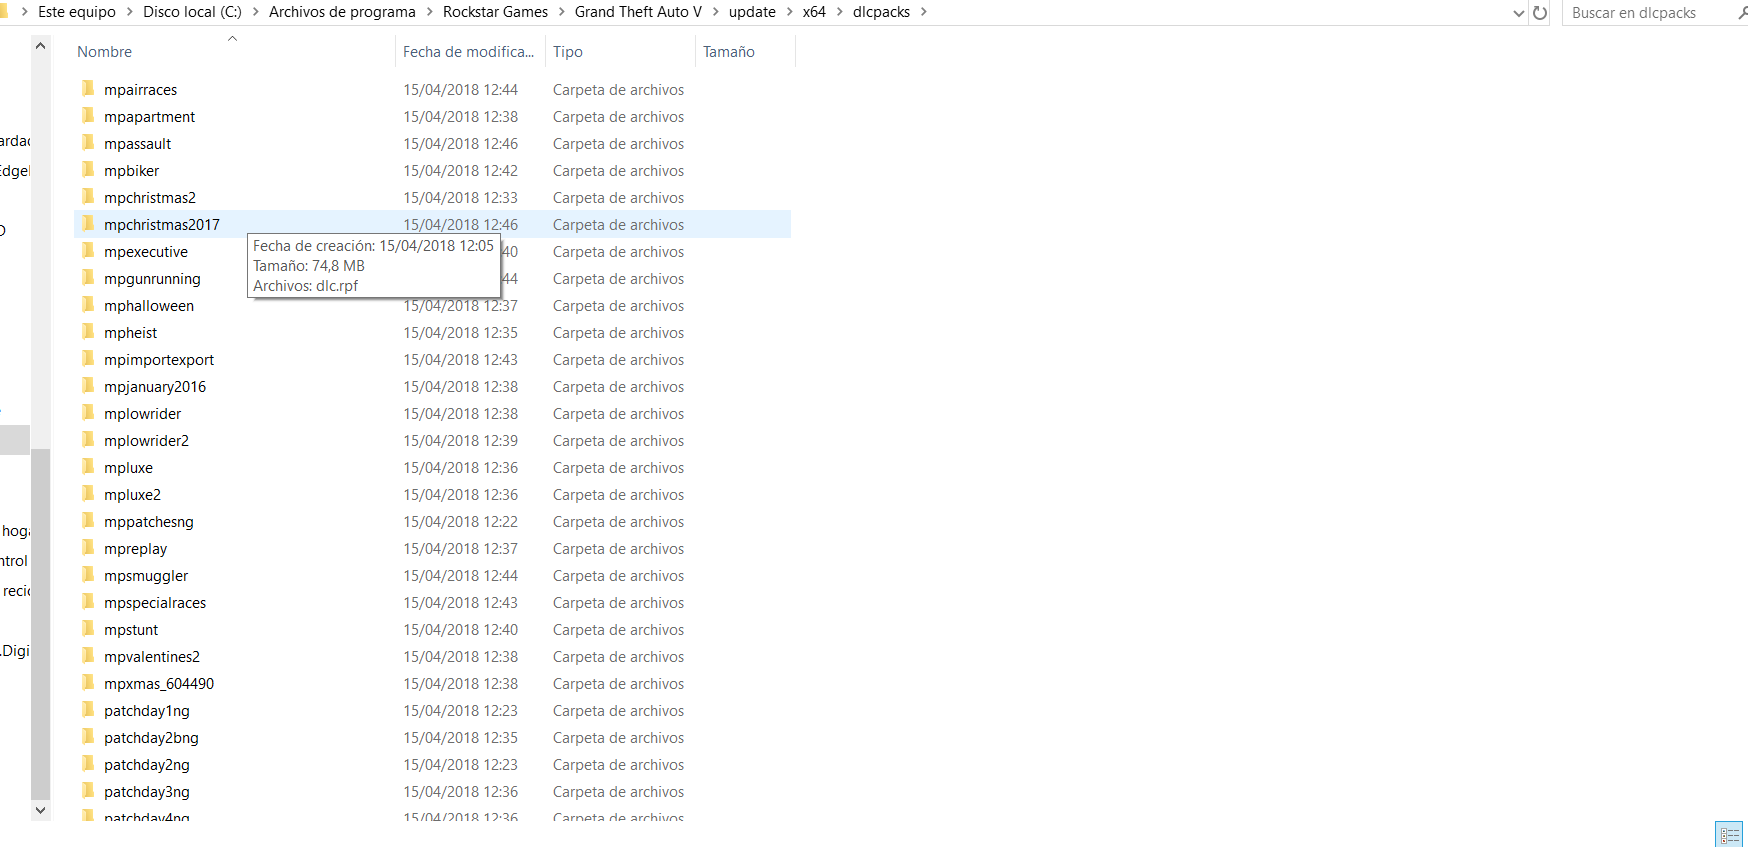
Task: Select the mpexecutive folder icon
Action: [88, 251]
